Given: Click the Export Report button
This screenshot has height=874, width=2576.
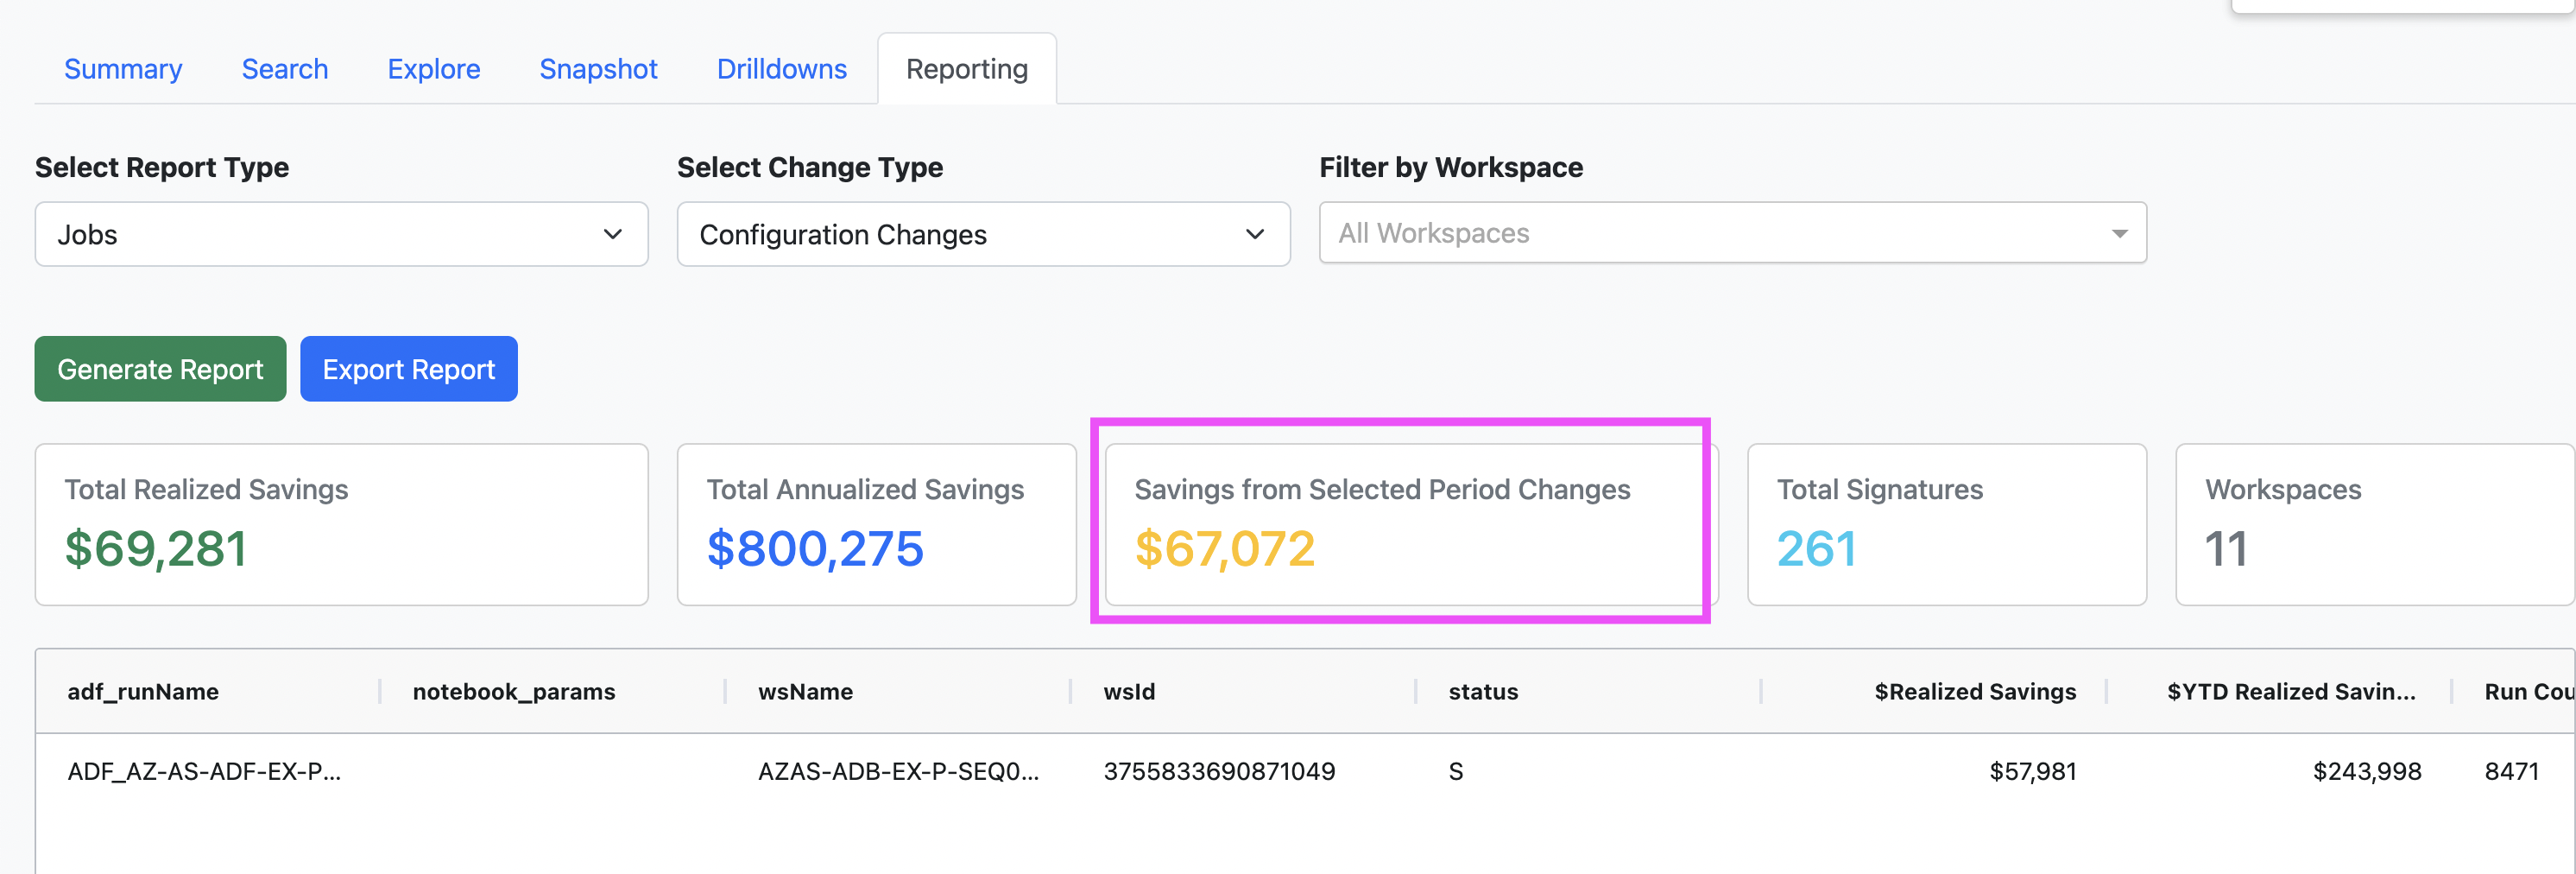Looking at the screenshot, I should [x=408, y=369].
